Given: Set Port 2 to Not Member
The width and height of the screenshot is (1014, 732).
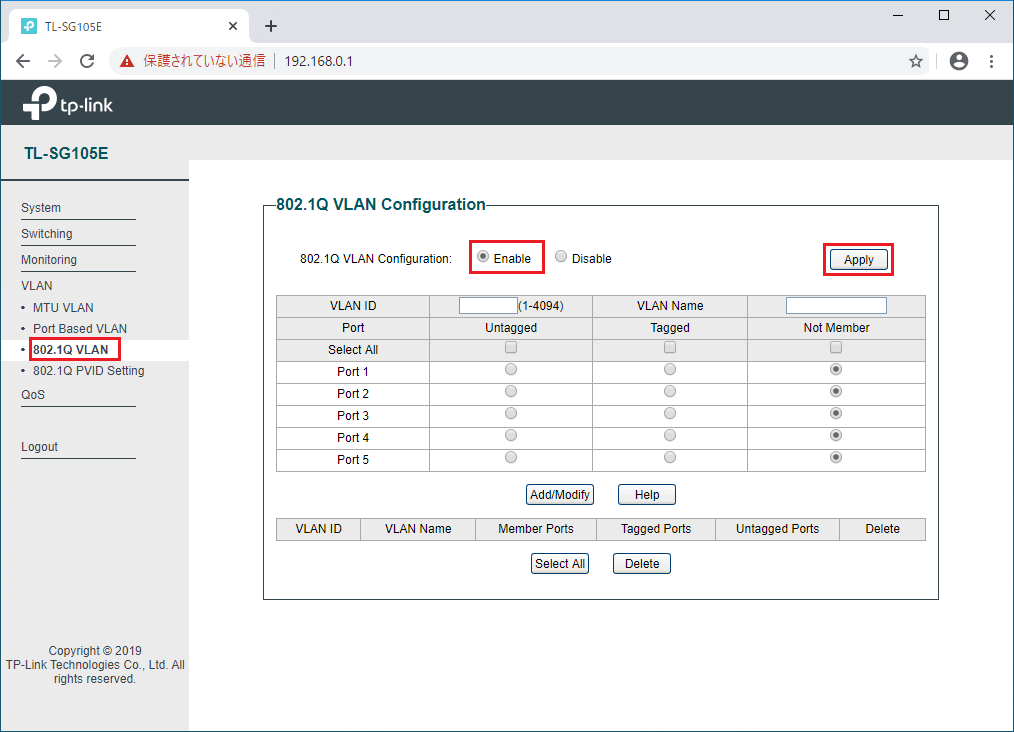Looking at the screenshot, I should [836, 392].
